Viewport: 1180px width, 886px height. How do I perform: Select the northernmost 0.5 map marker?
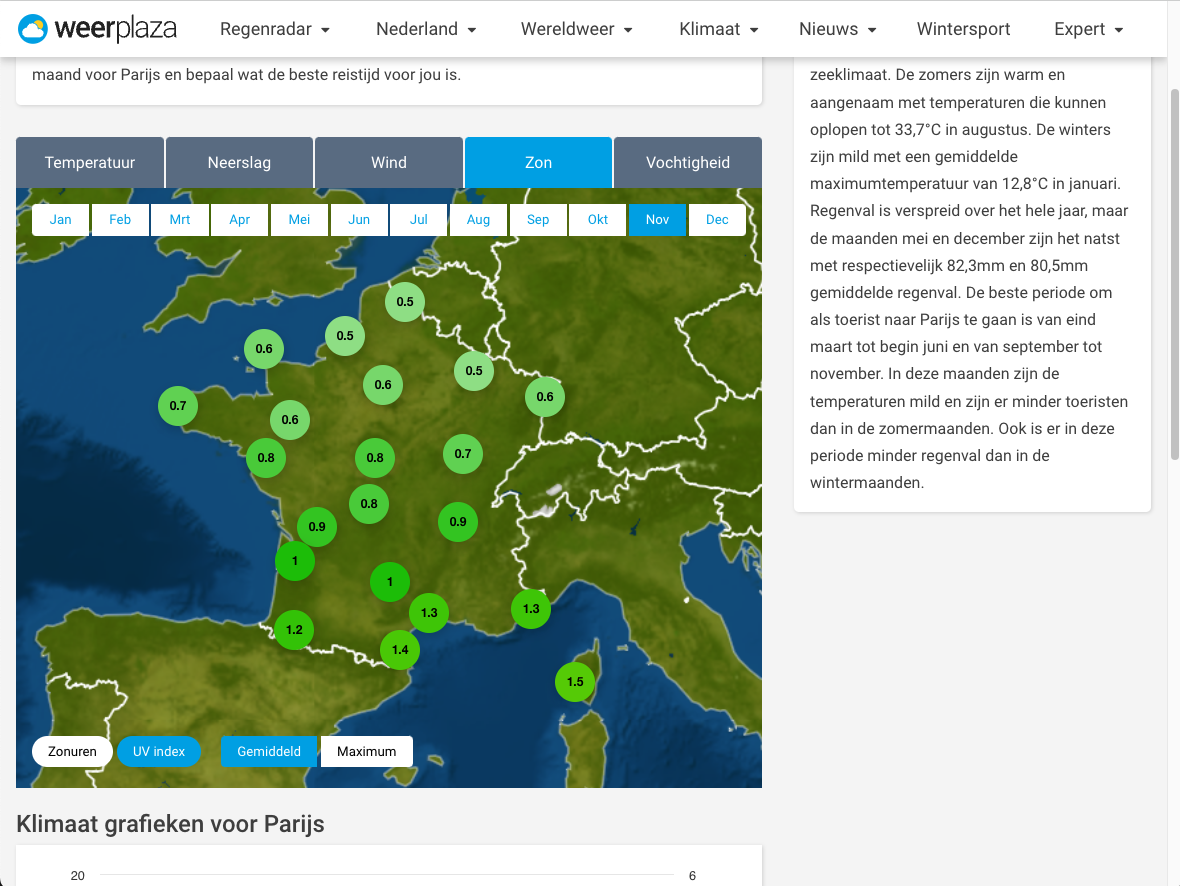coord(405,302)
